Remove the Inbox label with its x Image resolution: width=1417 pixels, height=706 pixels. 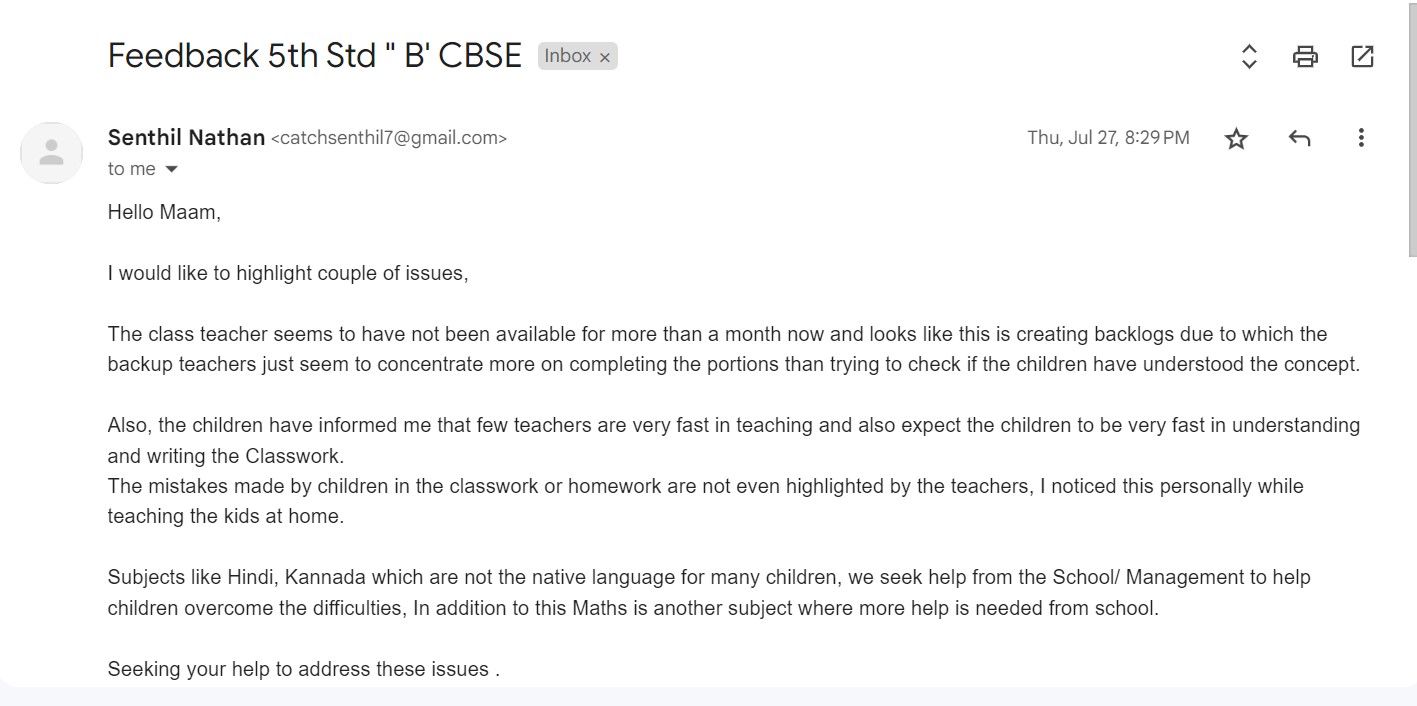coord(605,58)
